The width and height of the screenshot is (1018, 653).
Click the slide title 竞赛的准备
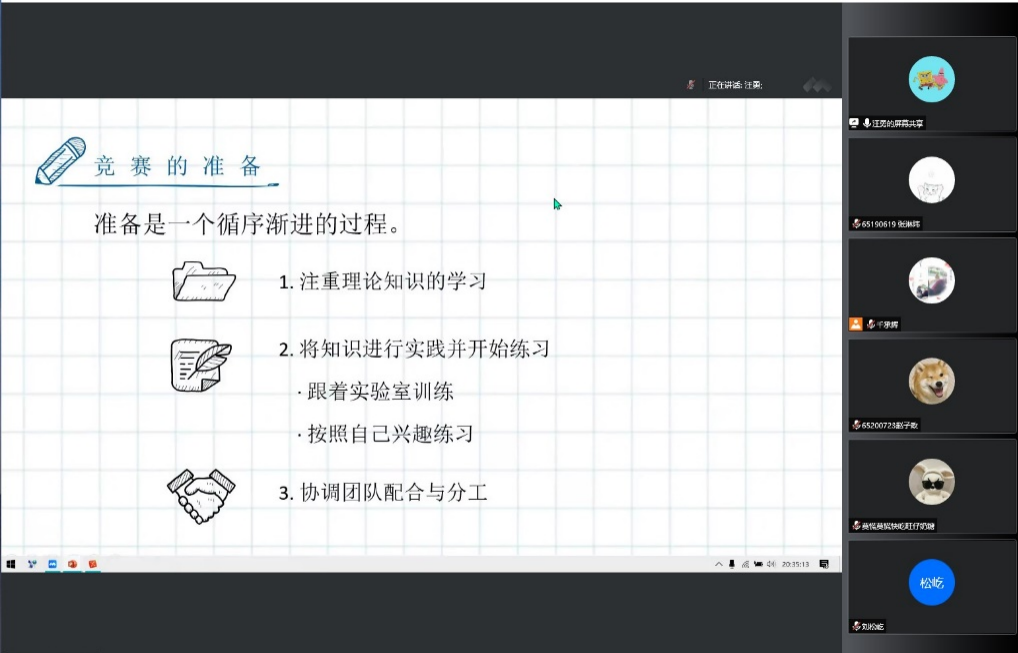177,167
